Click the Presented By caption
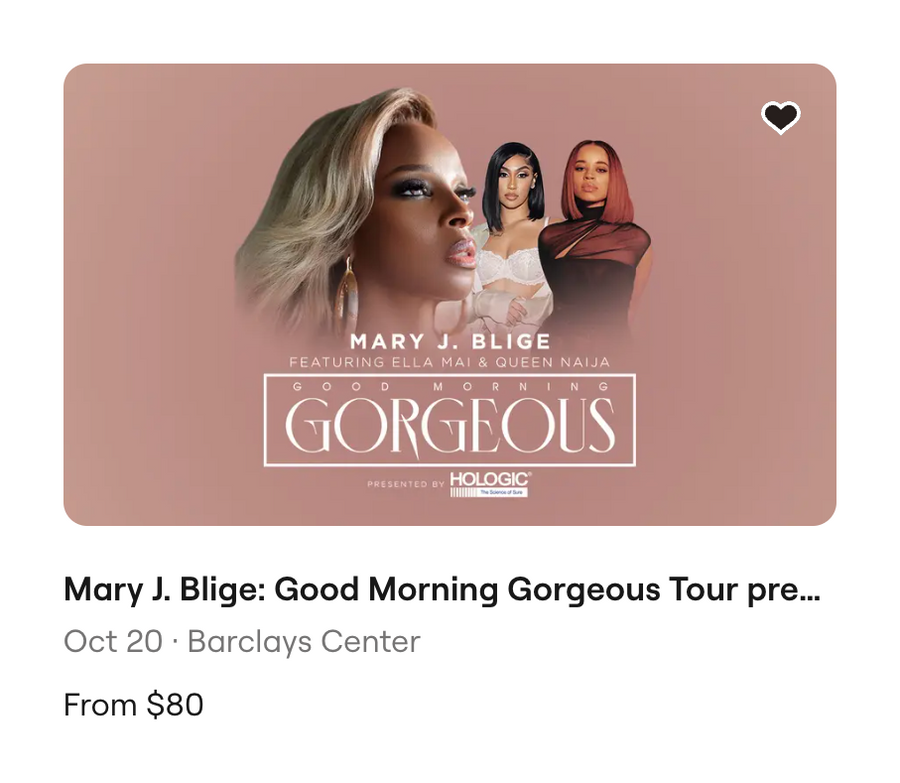 406,484
